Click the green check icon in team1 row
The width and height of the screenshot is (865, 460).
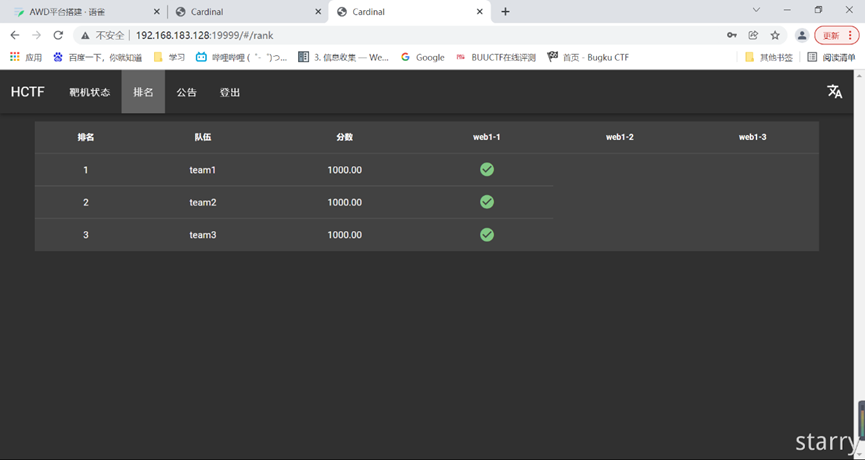tap(487, 169)
